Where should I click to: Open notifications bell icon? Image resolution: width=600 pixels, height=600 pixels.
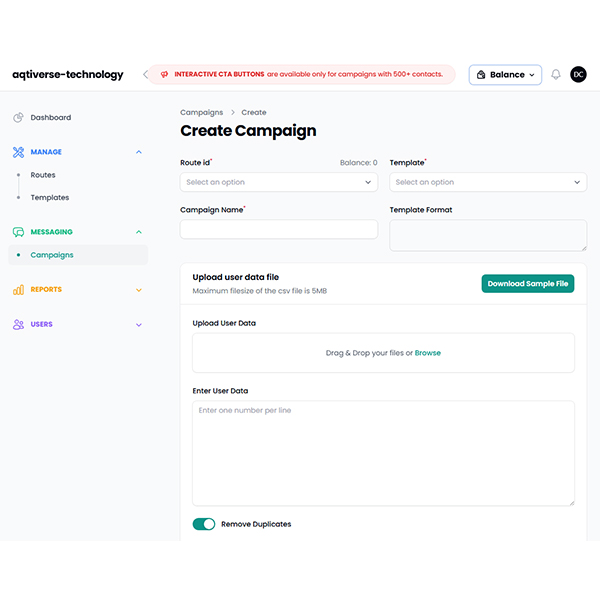tap(556, 75)
